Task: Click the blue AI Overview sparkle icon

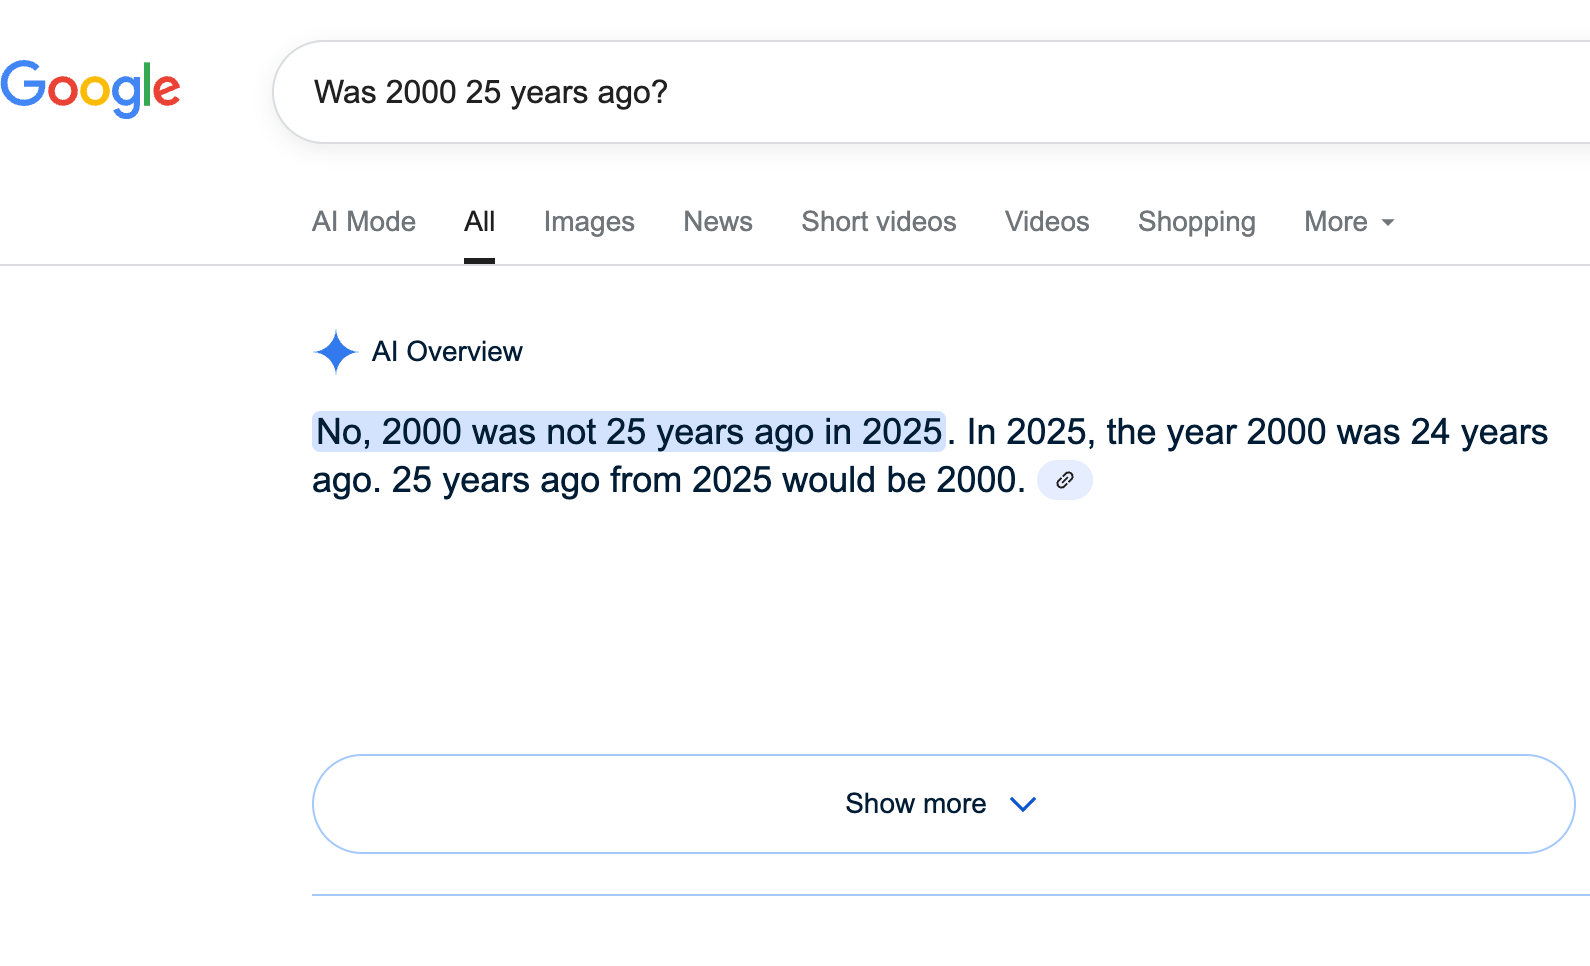Action: tap(335, 352)
